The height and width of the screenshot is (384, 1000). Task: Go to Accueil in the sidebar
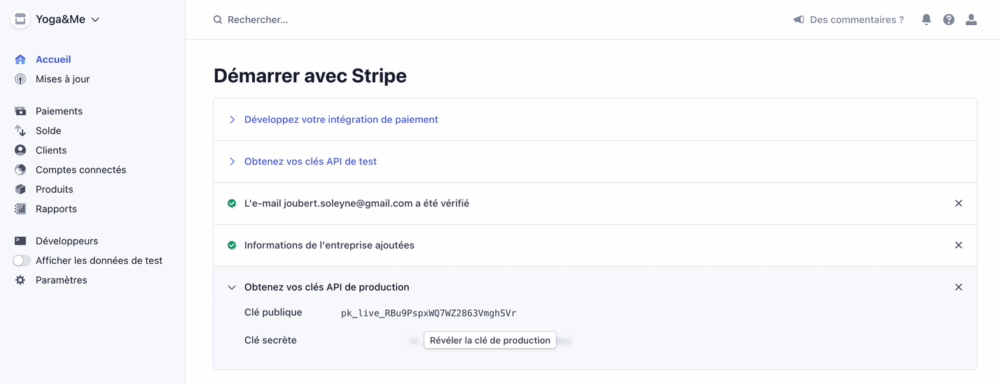[x=53, y=59]
